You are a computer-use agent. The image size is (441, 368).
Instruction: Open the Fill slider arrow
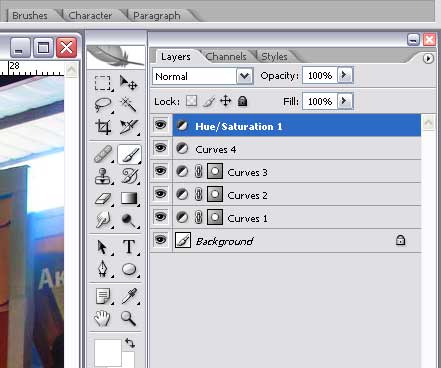coord(345,101)
